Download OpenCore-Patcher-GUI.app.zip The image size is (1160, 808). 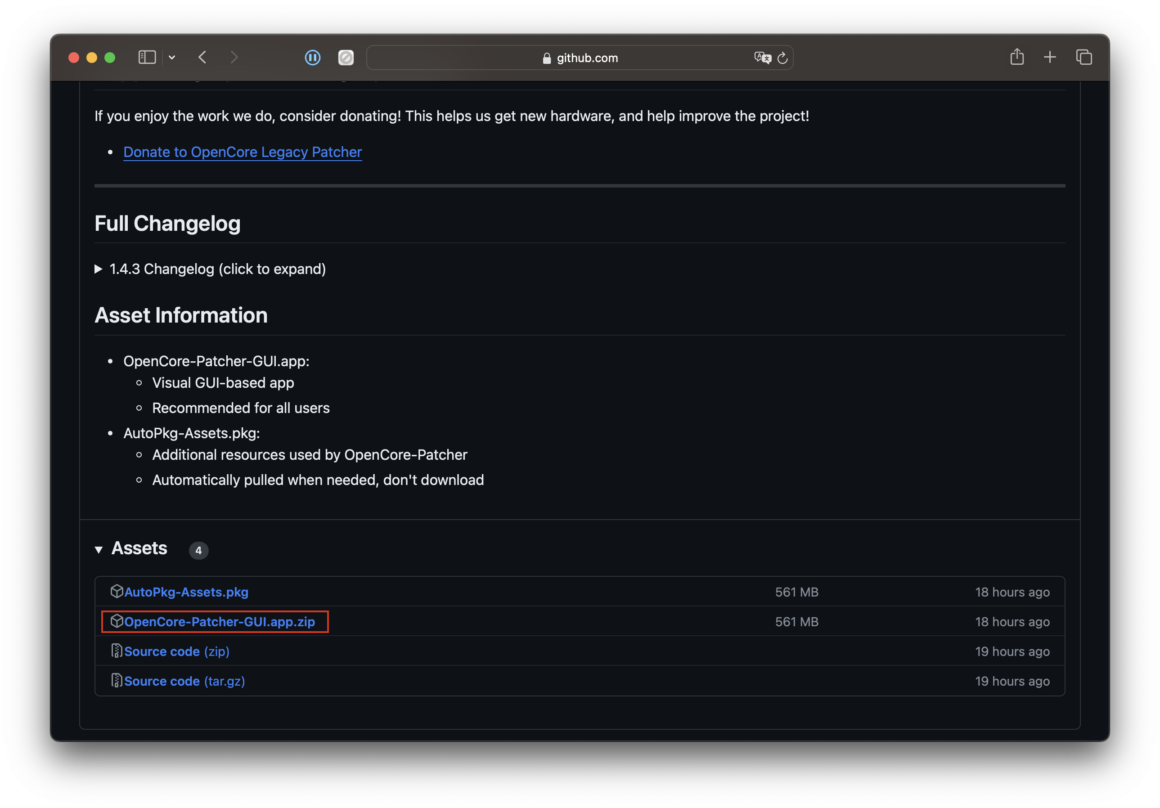(219, 622)
